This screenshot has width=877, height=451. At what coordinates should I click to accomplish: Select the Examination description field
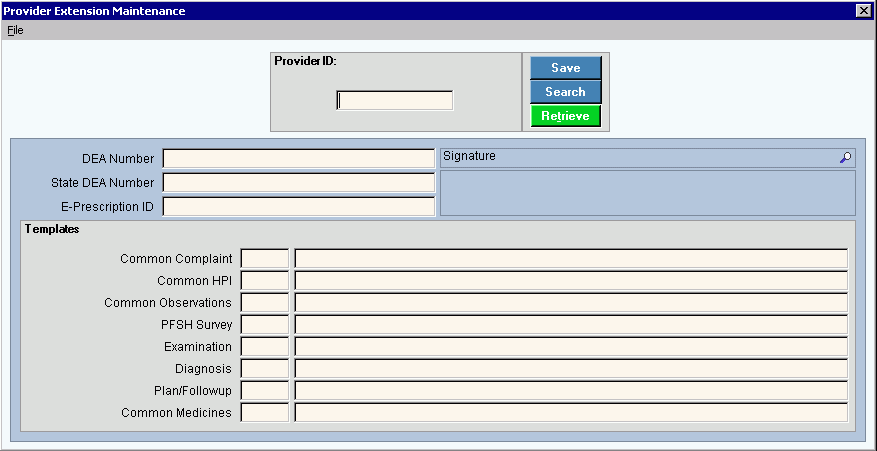571,347
